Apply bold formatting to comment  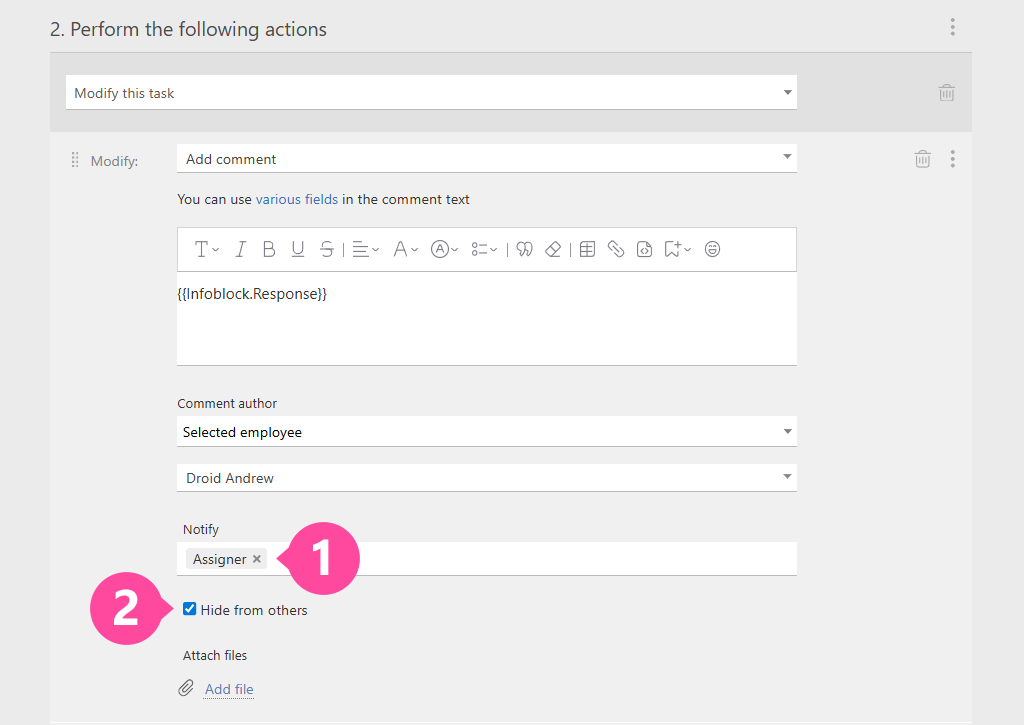click(268, 249)
